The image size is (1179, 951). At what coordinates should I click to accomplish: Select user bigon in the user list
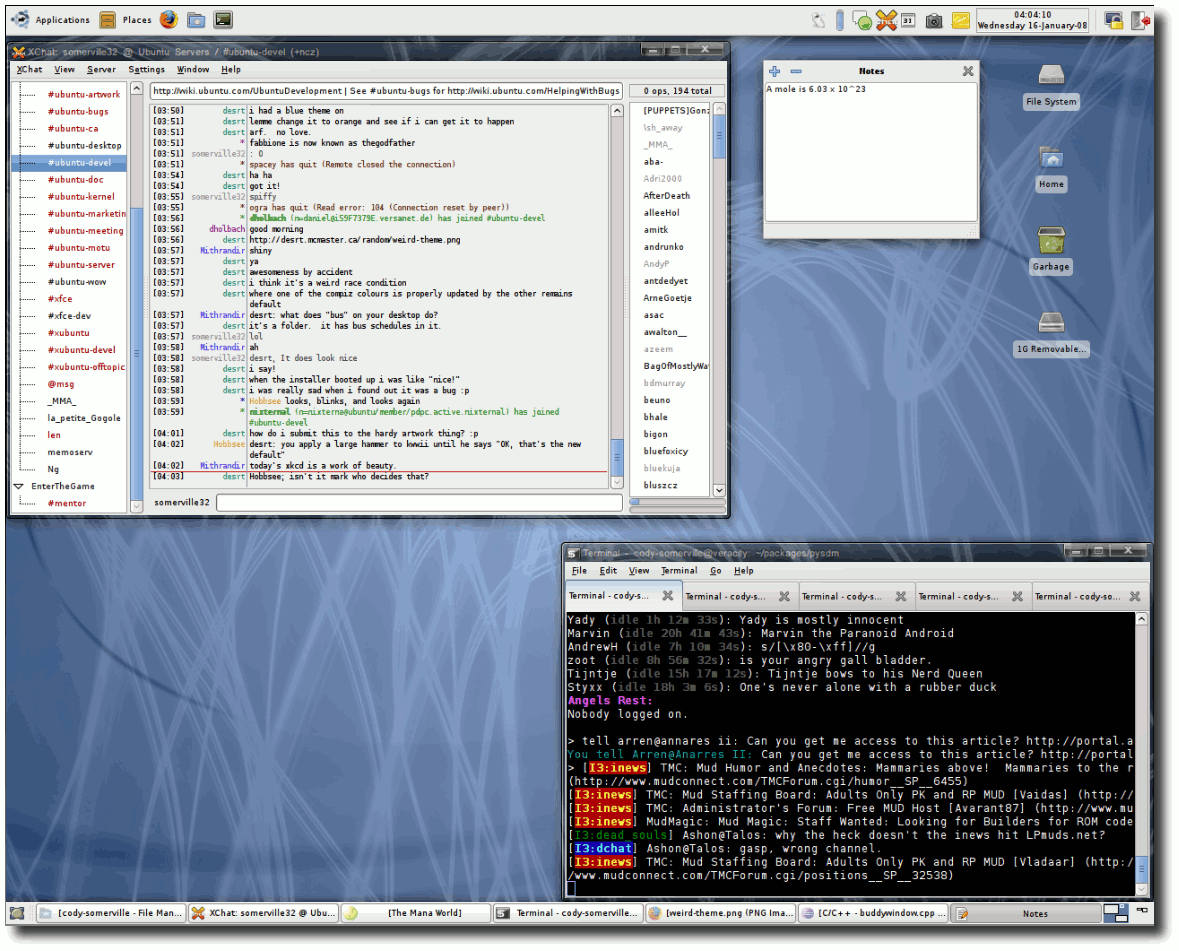[x=655, y=435]
